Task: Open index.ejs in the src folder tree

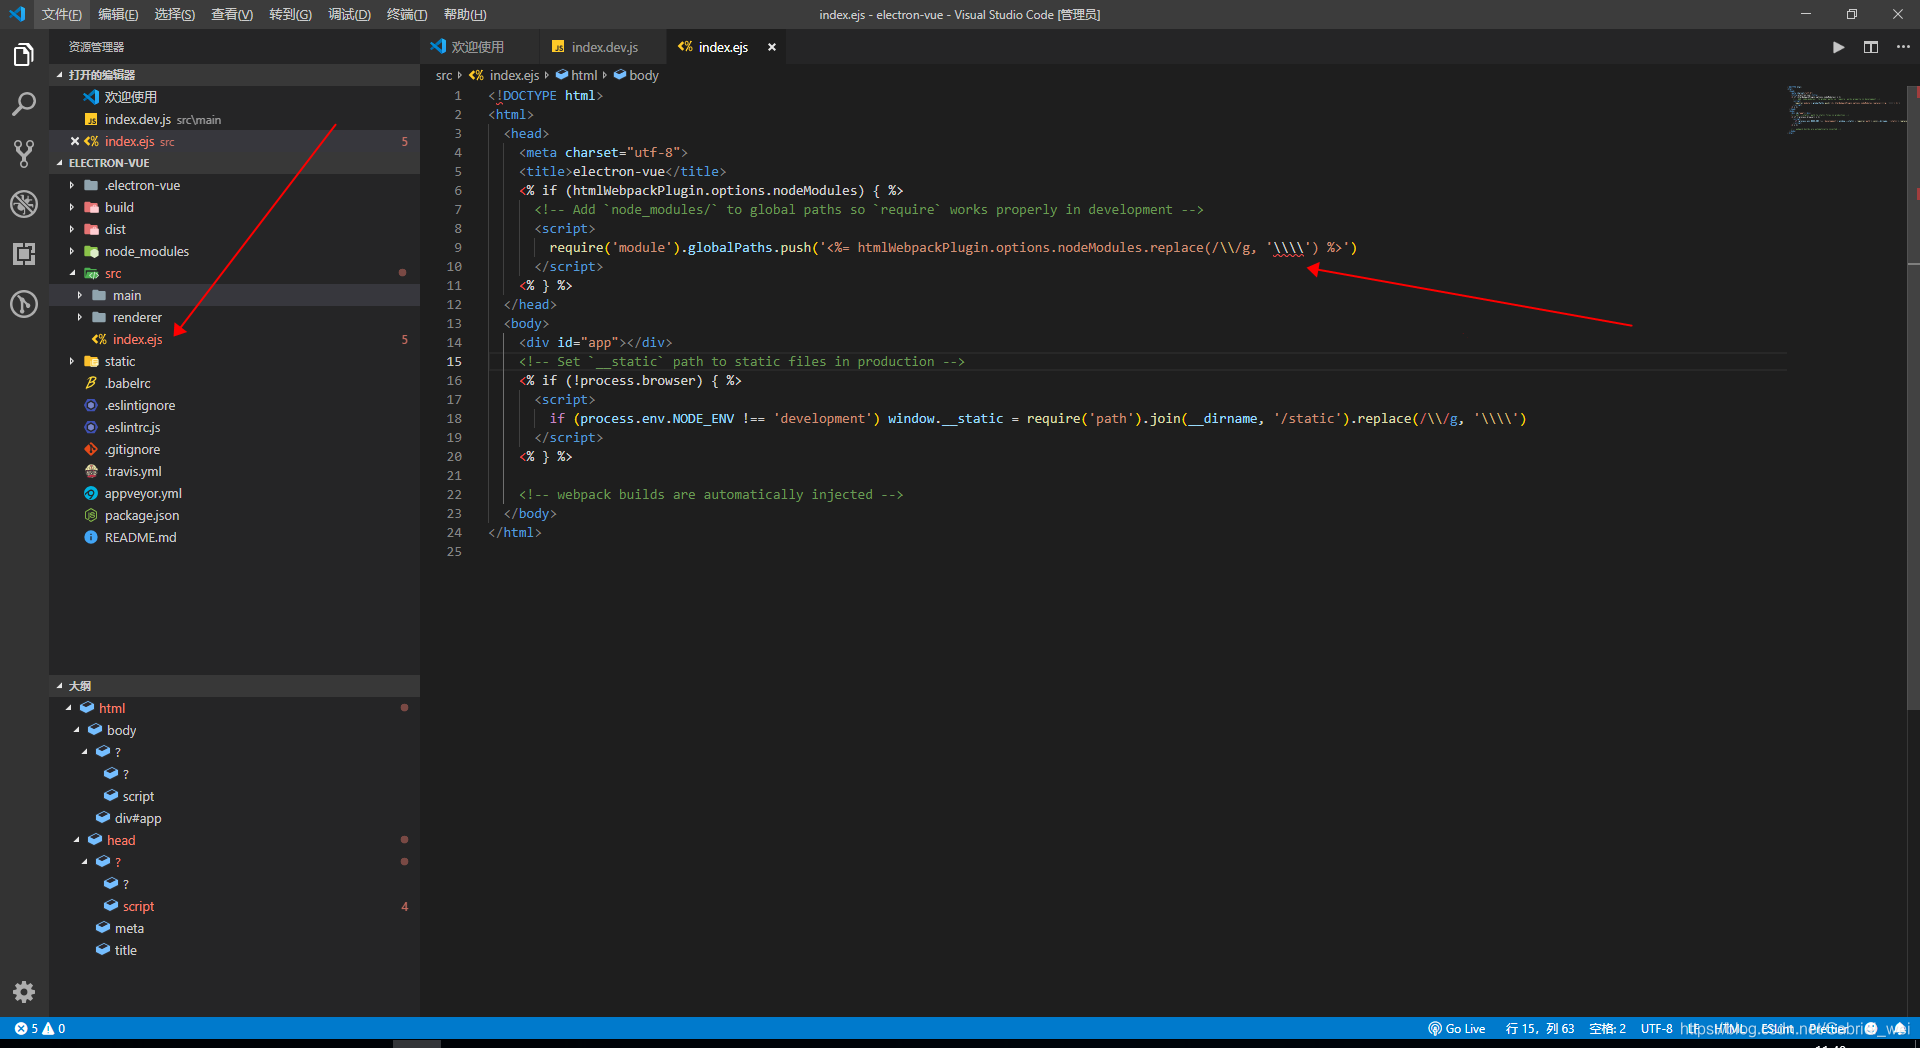Action: coord(235,339)
